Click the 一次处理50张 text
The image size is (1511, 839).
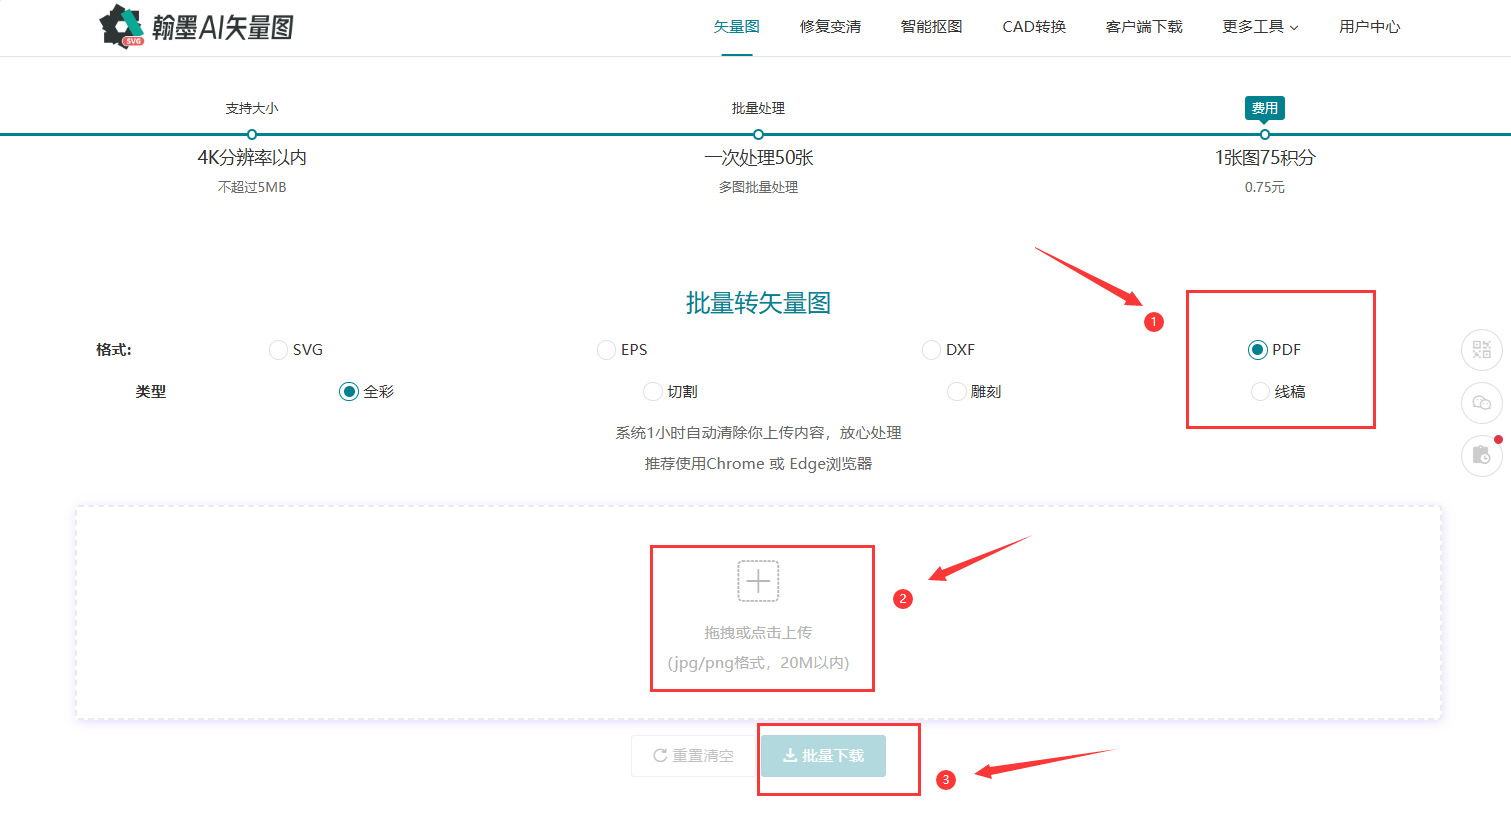(758, 158)
